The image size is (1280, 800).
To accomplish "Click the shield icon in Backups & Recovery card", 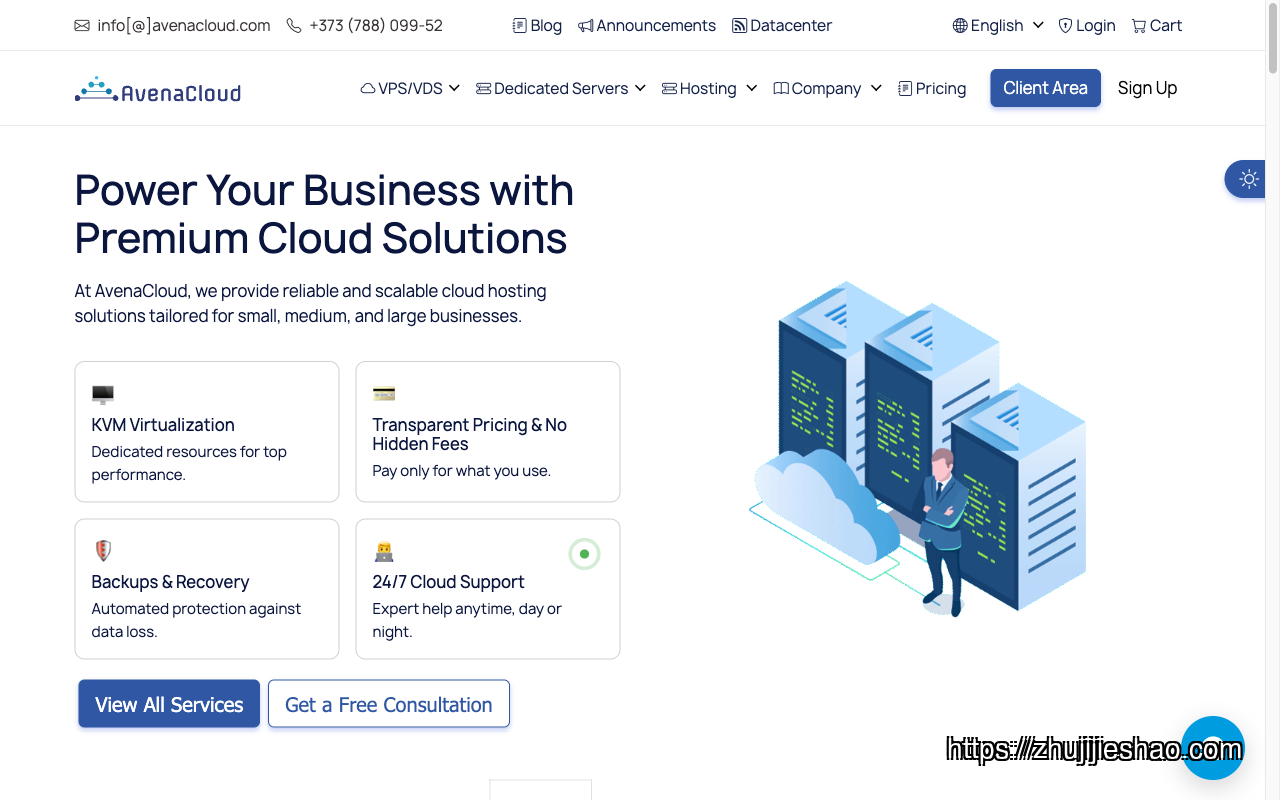I will (103, 550).
